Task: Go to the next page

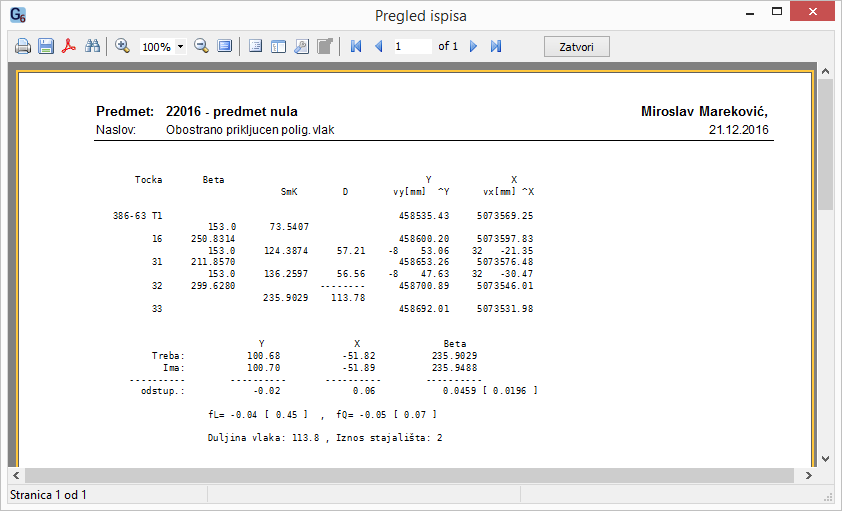Action: point(473,47)
